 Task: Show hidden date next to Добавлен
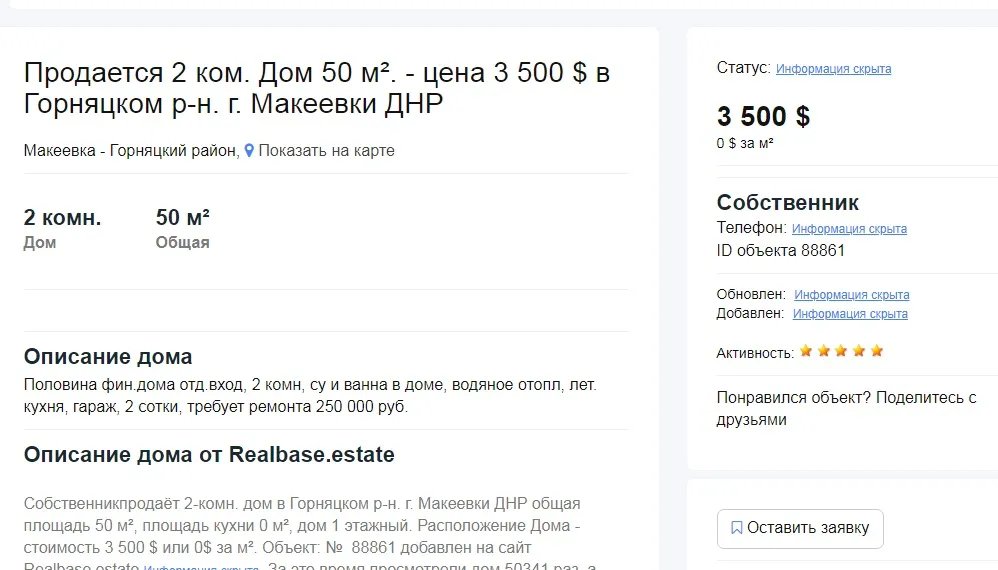[850, 314]
